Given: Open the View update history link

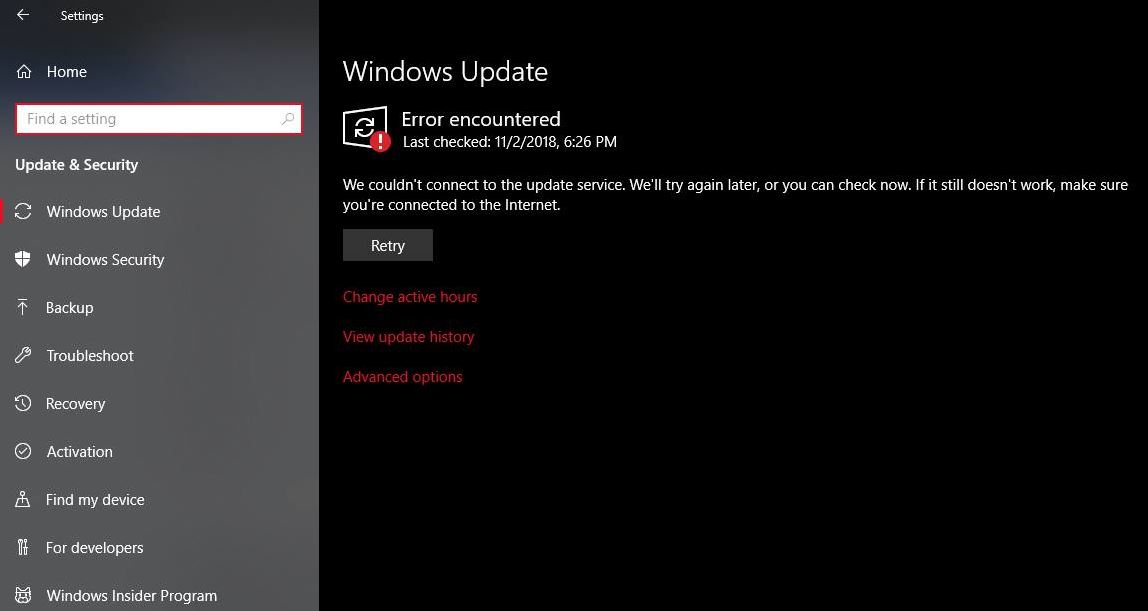Looking at the screenshot, I should point(408,337).
